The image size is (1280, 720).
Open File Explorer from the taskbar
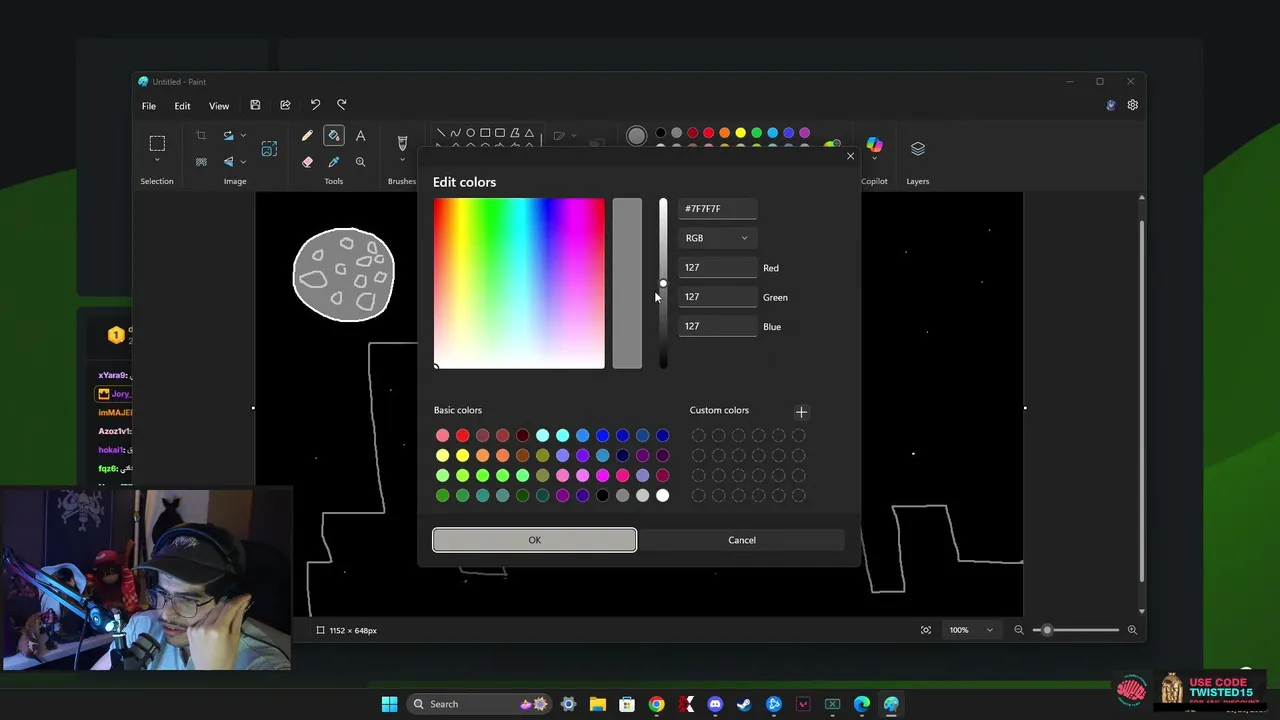[x=597, y=704]
